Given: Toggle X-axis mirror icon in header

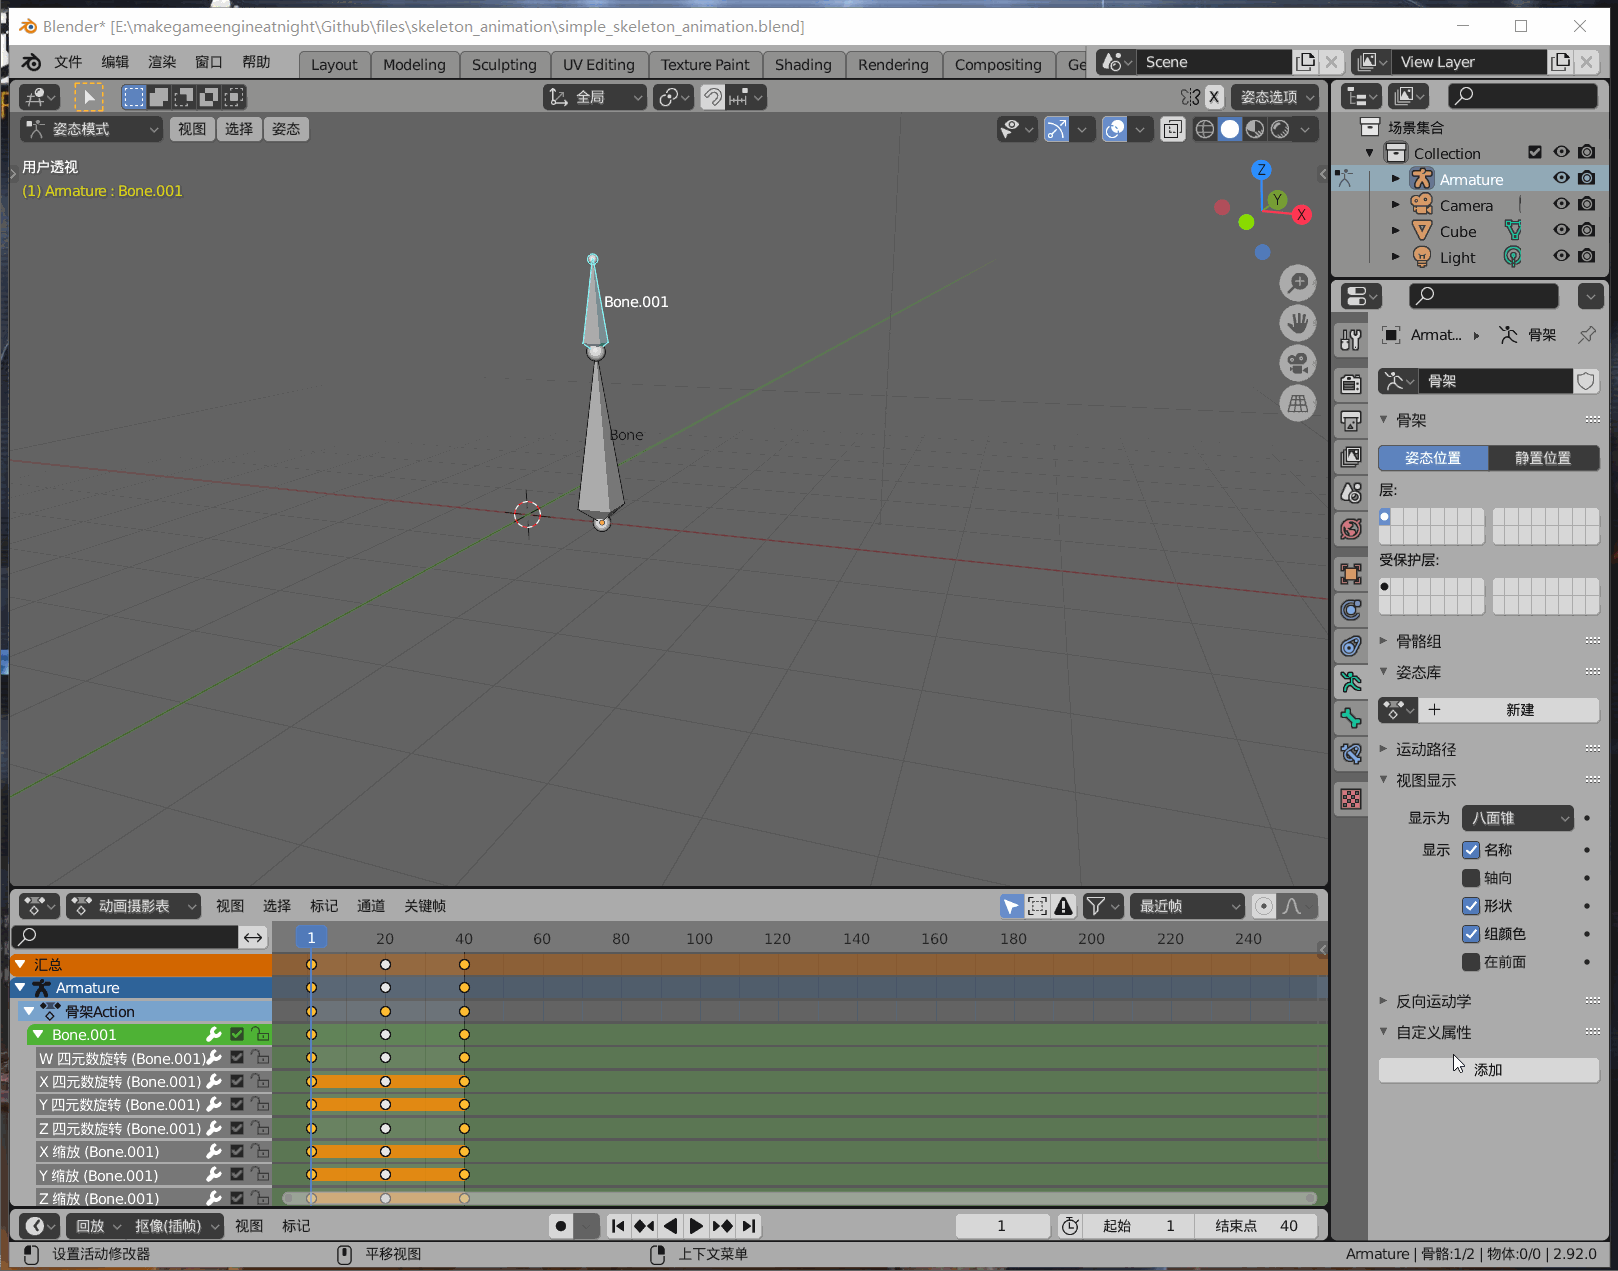Looking at the screenshot, I should [x=1213, y=97].
